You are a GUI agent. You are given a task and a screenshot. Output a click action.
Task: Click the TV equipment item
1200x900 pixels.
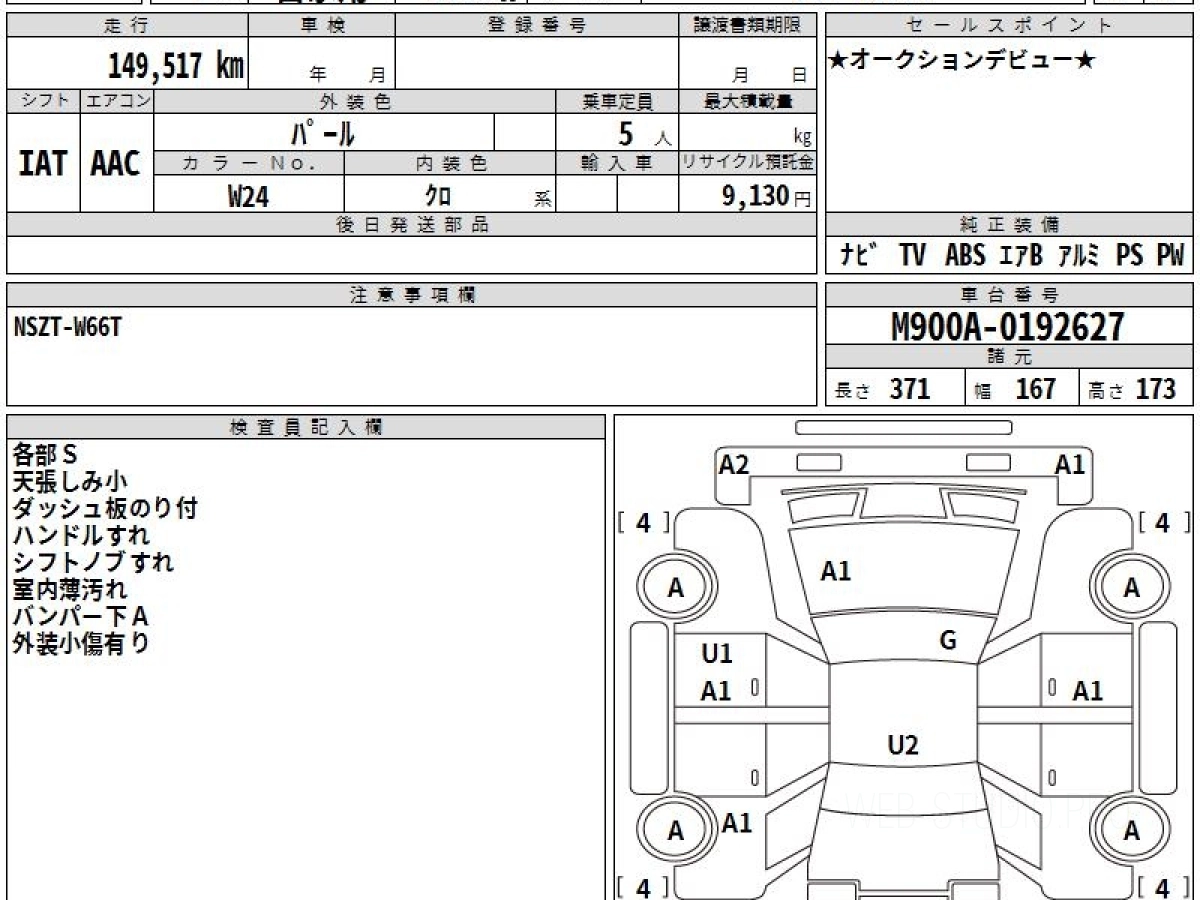tap(912, 256)
